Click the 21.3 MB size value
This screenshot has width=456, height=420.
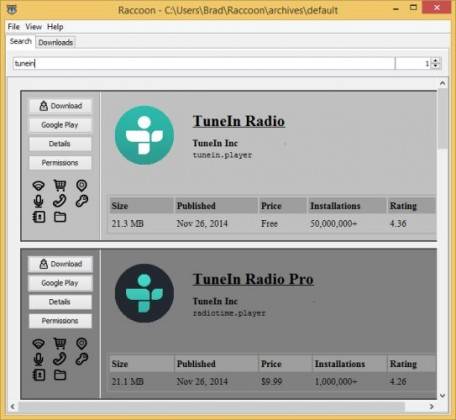tap(128, 223)
